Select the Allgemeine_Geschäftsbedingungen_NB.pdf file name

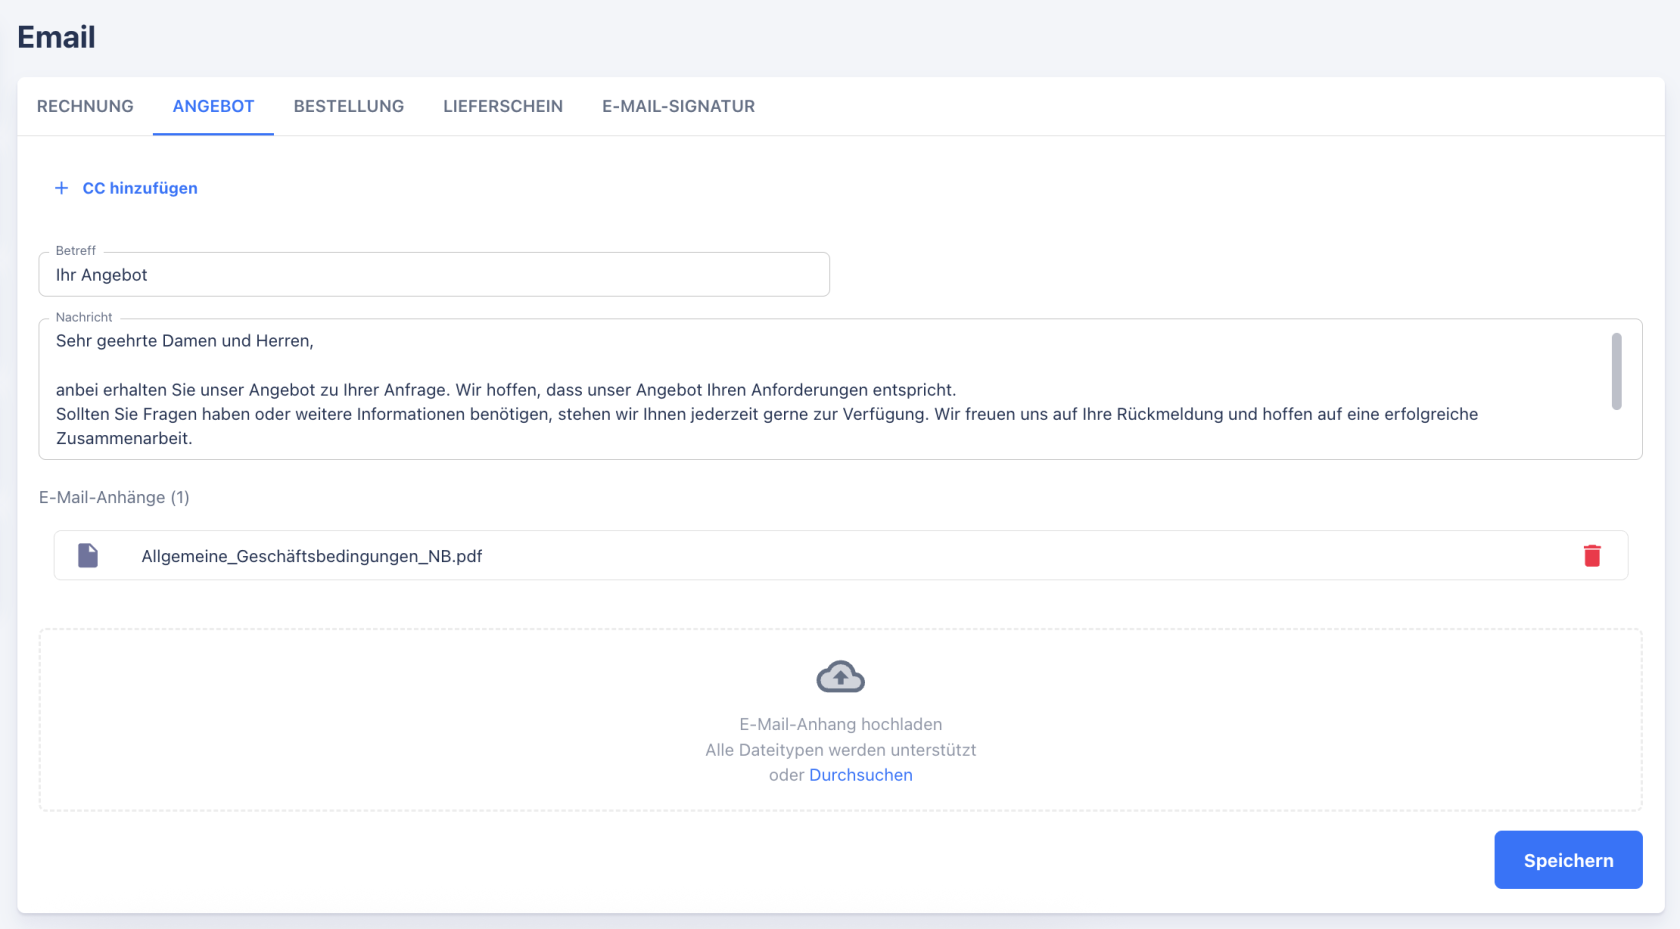coord(312,556)
